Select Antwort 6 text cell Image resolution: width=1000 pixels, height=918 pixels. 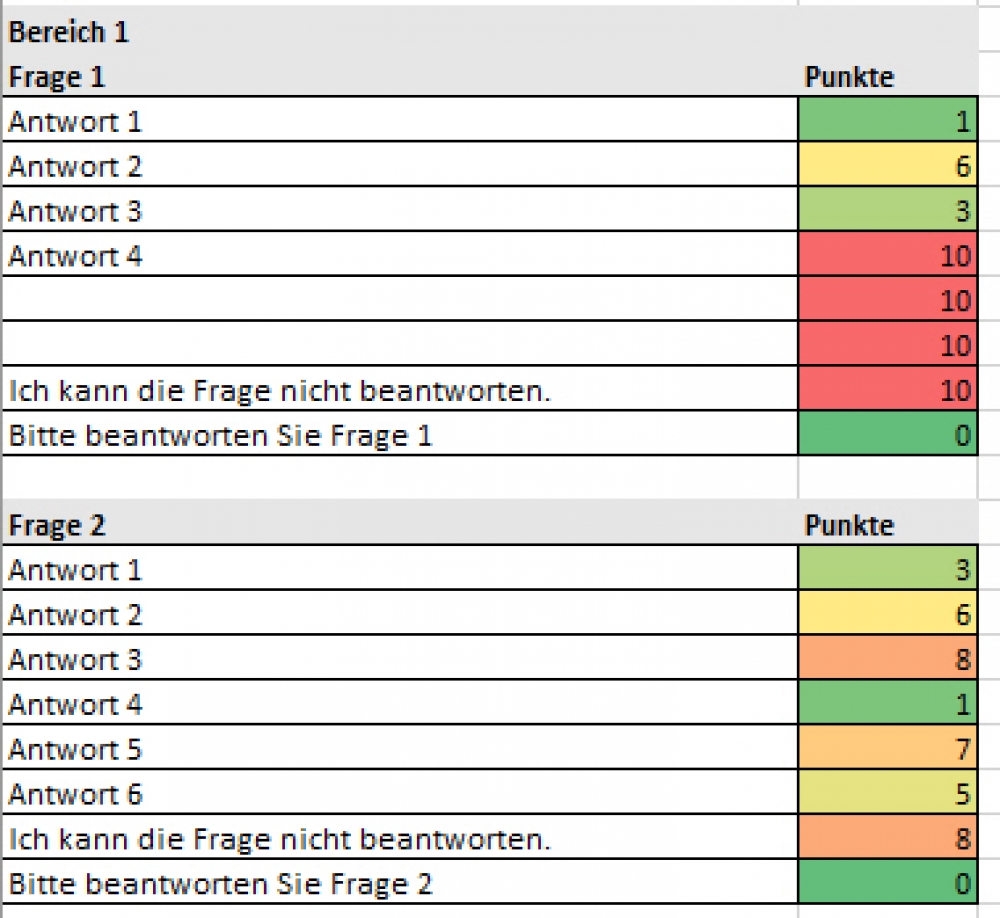[x=400, y=792]
